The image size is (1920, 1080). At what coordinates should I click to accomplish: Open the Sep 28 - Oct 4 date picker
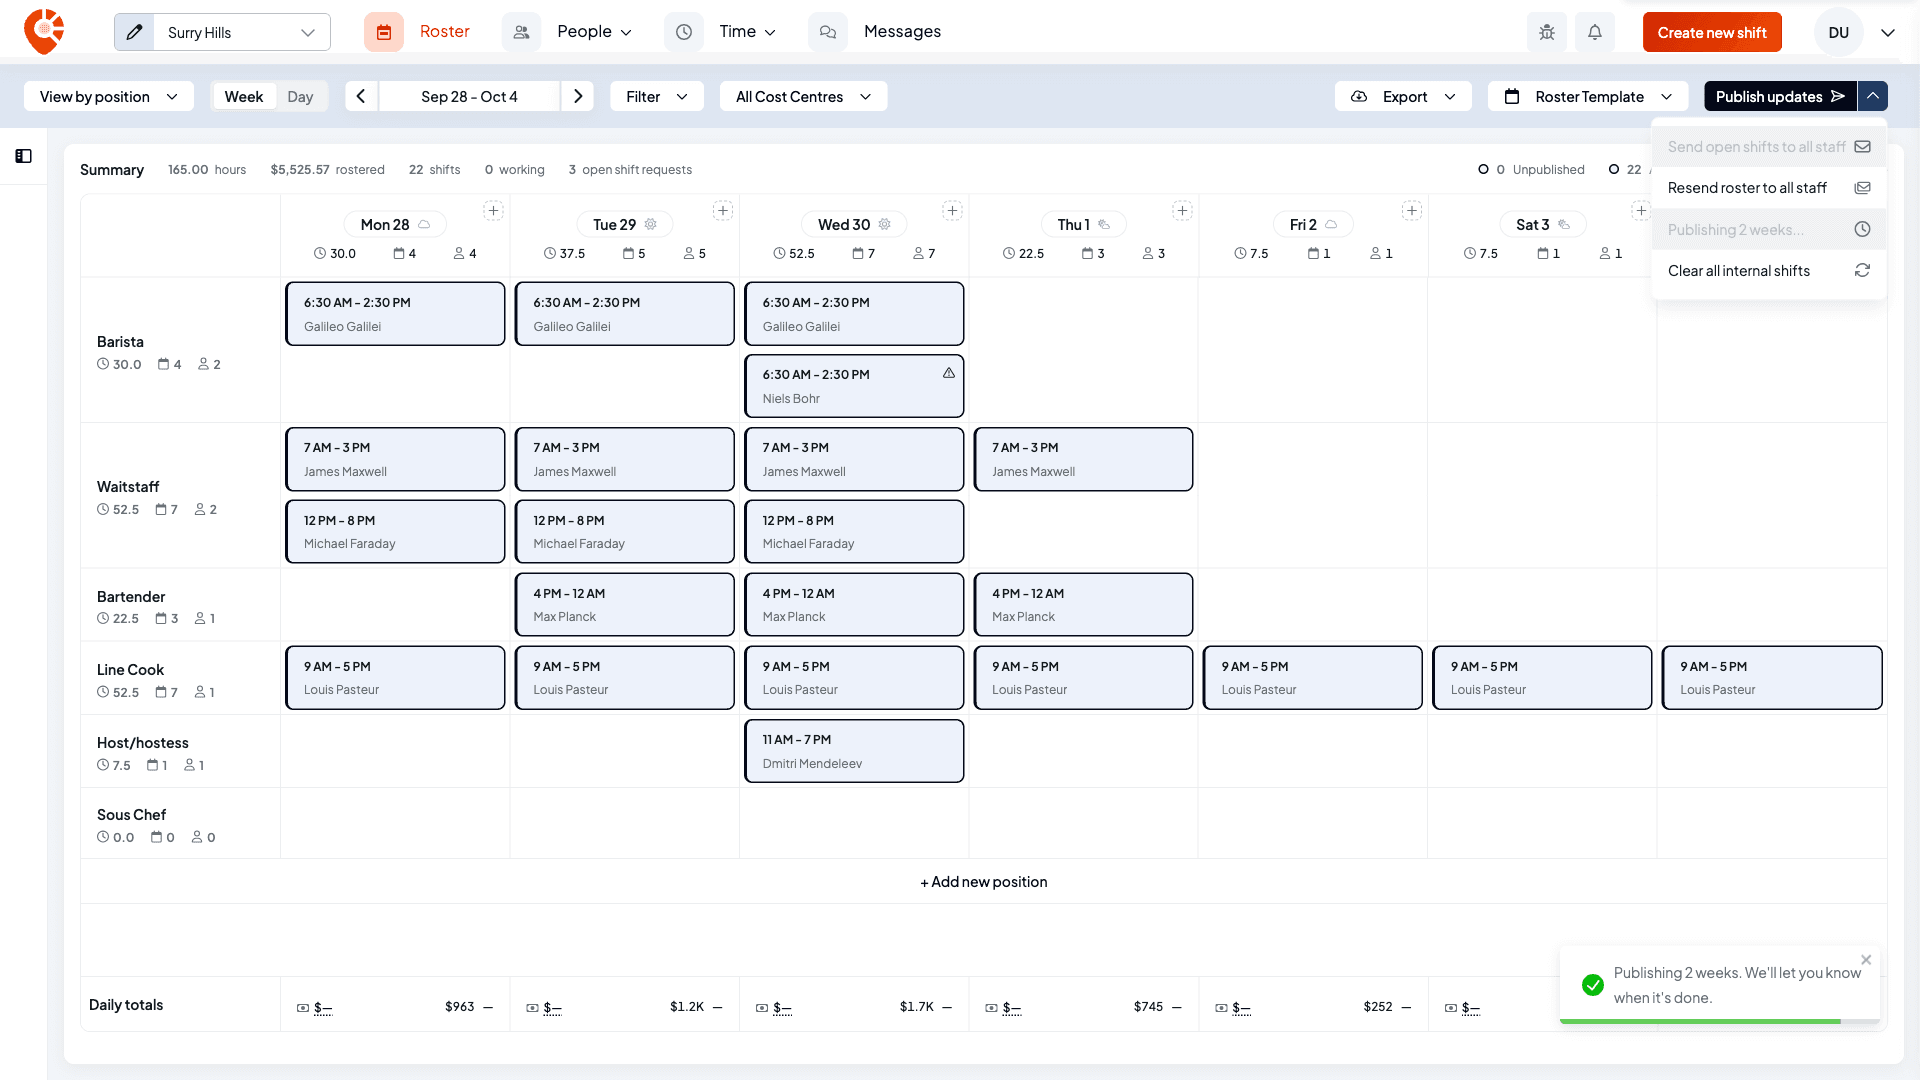469,96
